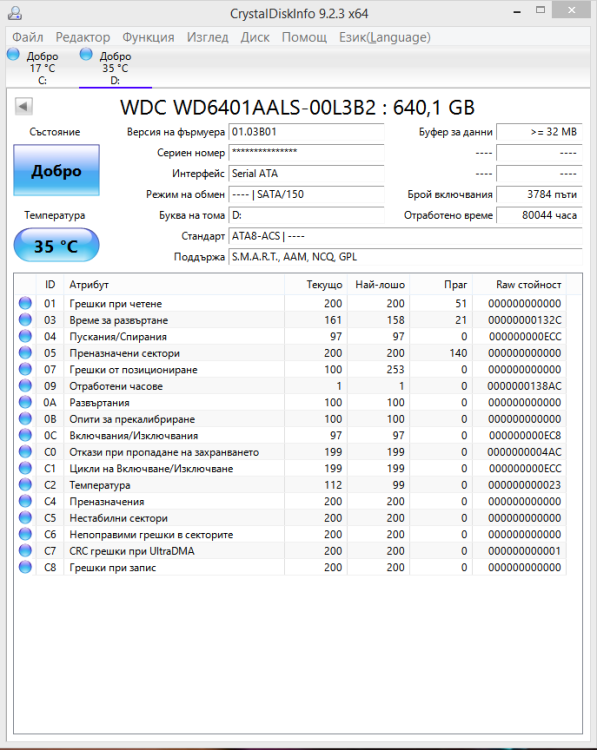Click status orb for Опити за прекалибриране

tap(25, 419)
